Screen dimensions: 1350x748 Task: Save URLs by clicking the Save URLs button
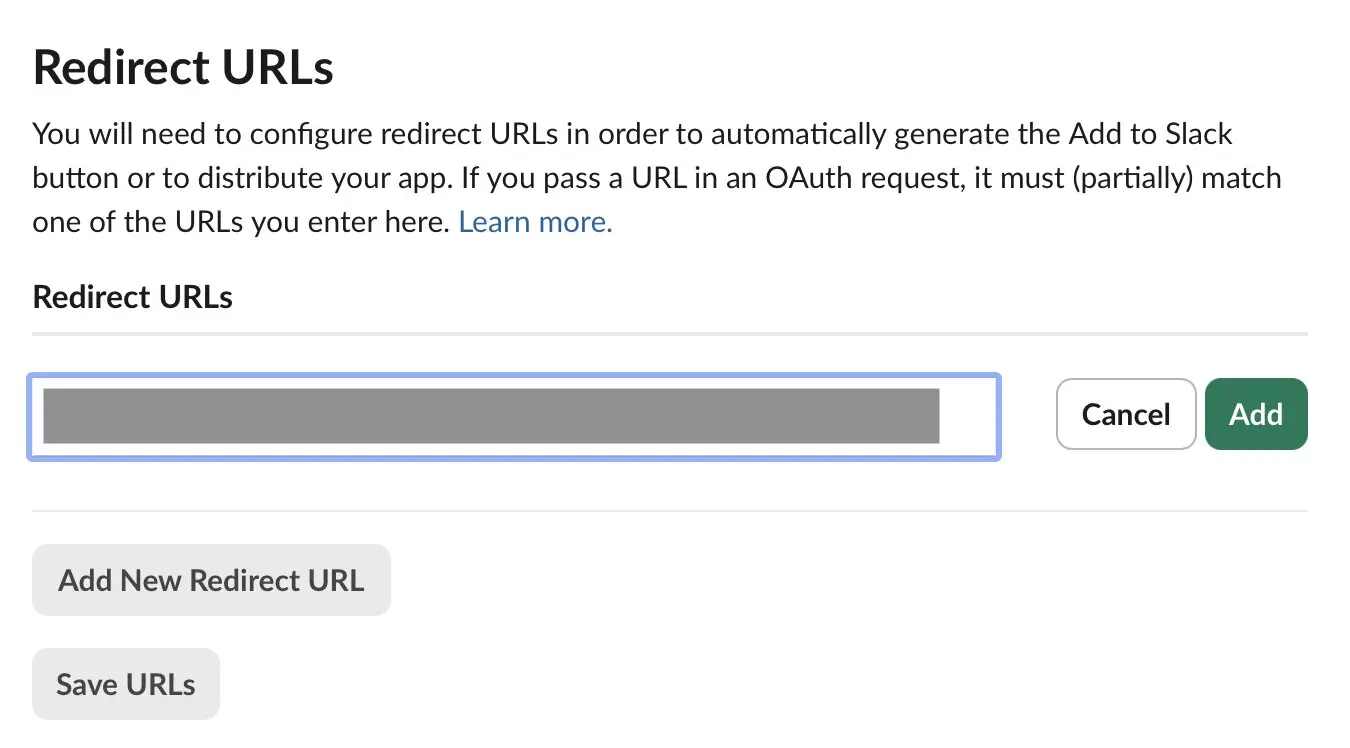pyautogui.click(x=125, y=684)
